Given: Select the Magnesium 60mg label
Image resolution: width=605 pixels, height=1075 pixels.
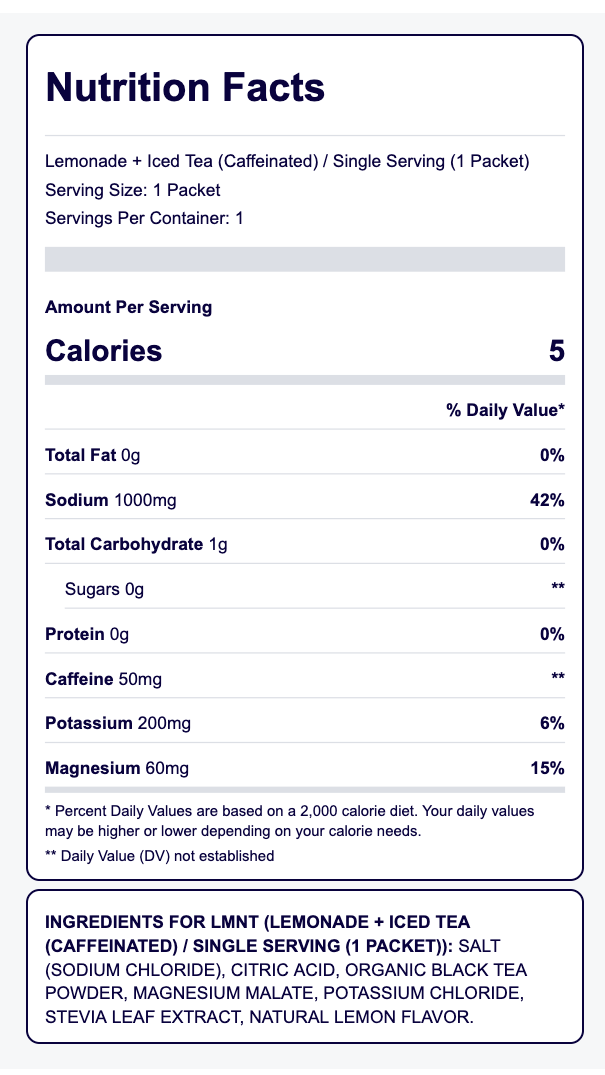Looking at the screenshot, I should [117, 769].
